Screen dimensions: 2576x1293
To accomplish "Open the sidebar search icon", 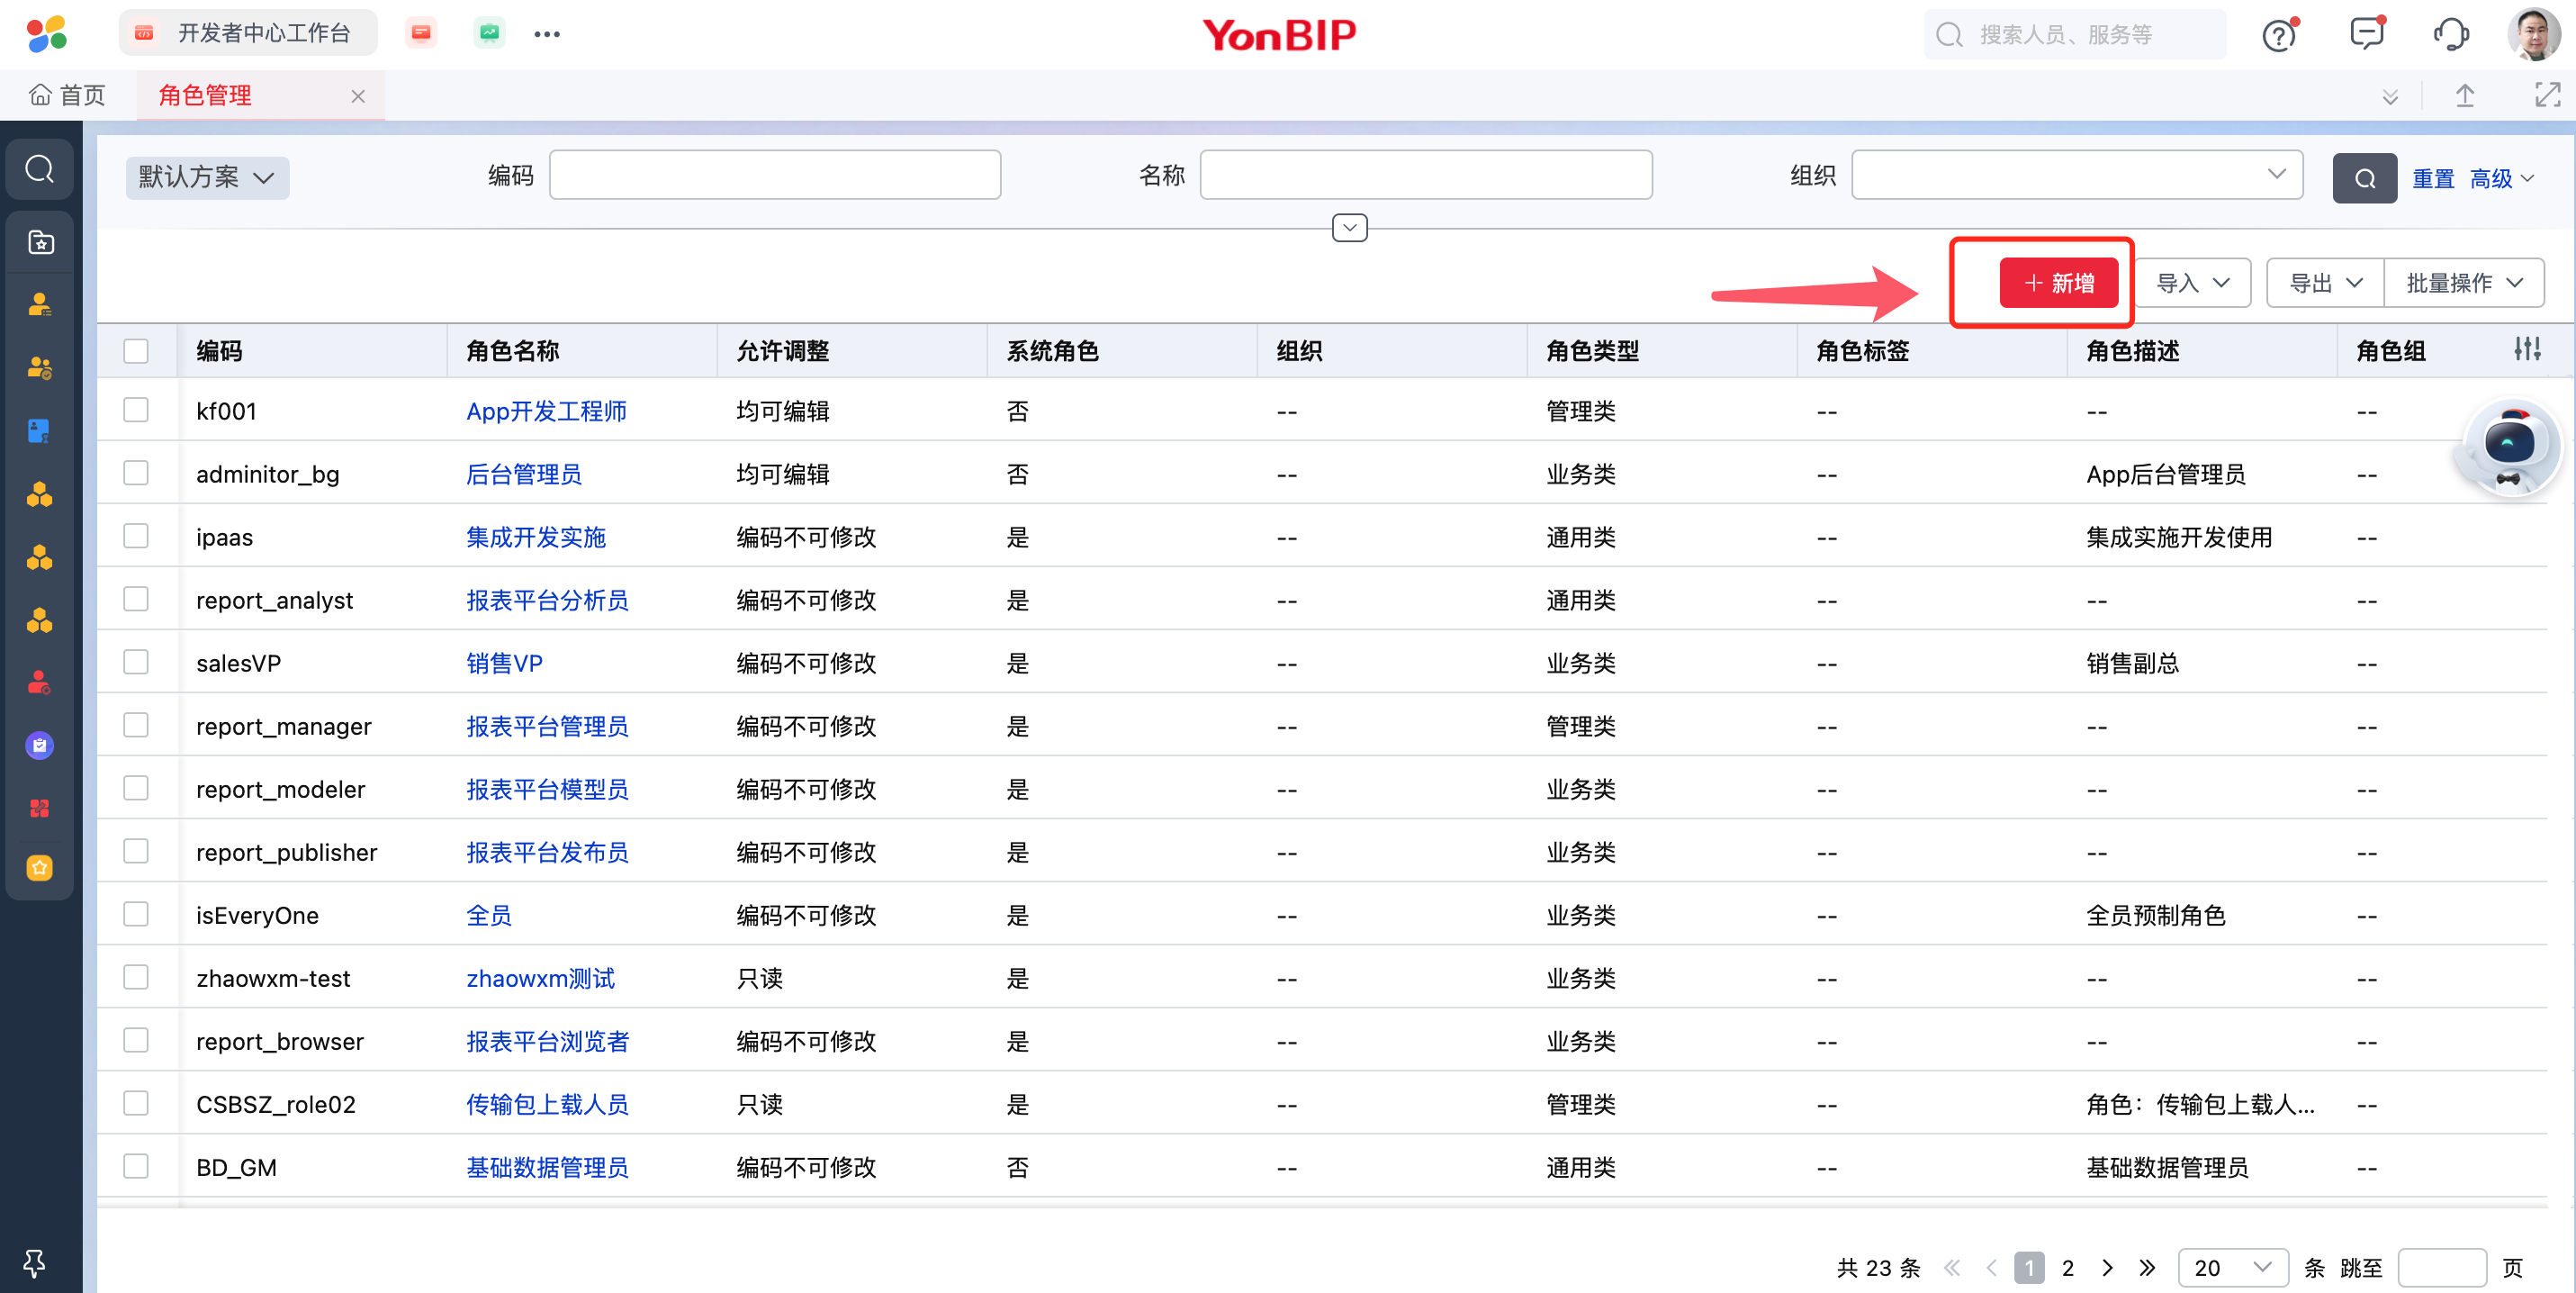I will 40,169.
